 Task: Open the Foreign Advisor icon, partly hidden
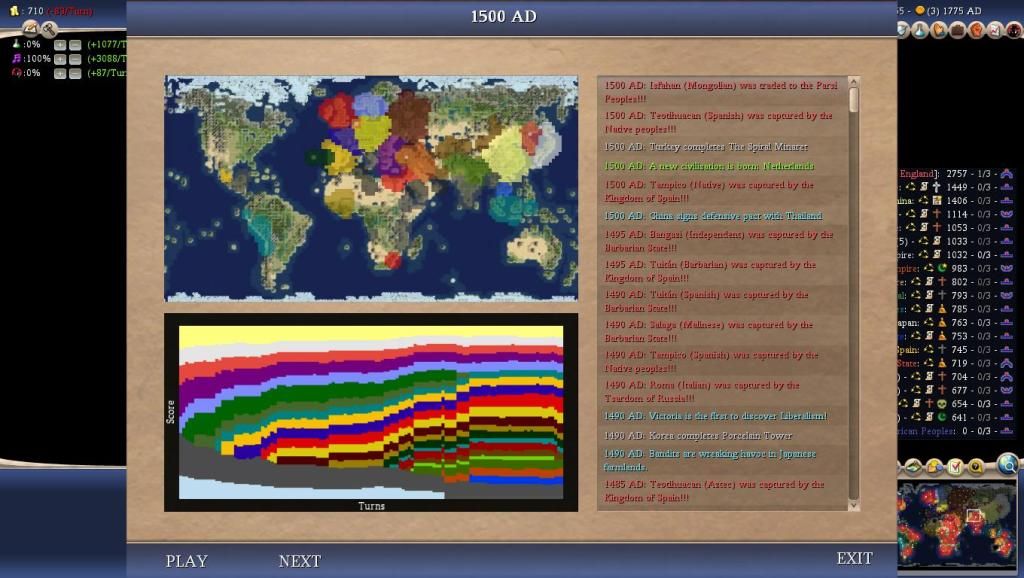click(x=903, y=30)
